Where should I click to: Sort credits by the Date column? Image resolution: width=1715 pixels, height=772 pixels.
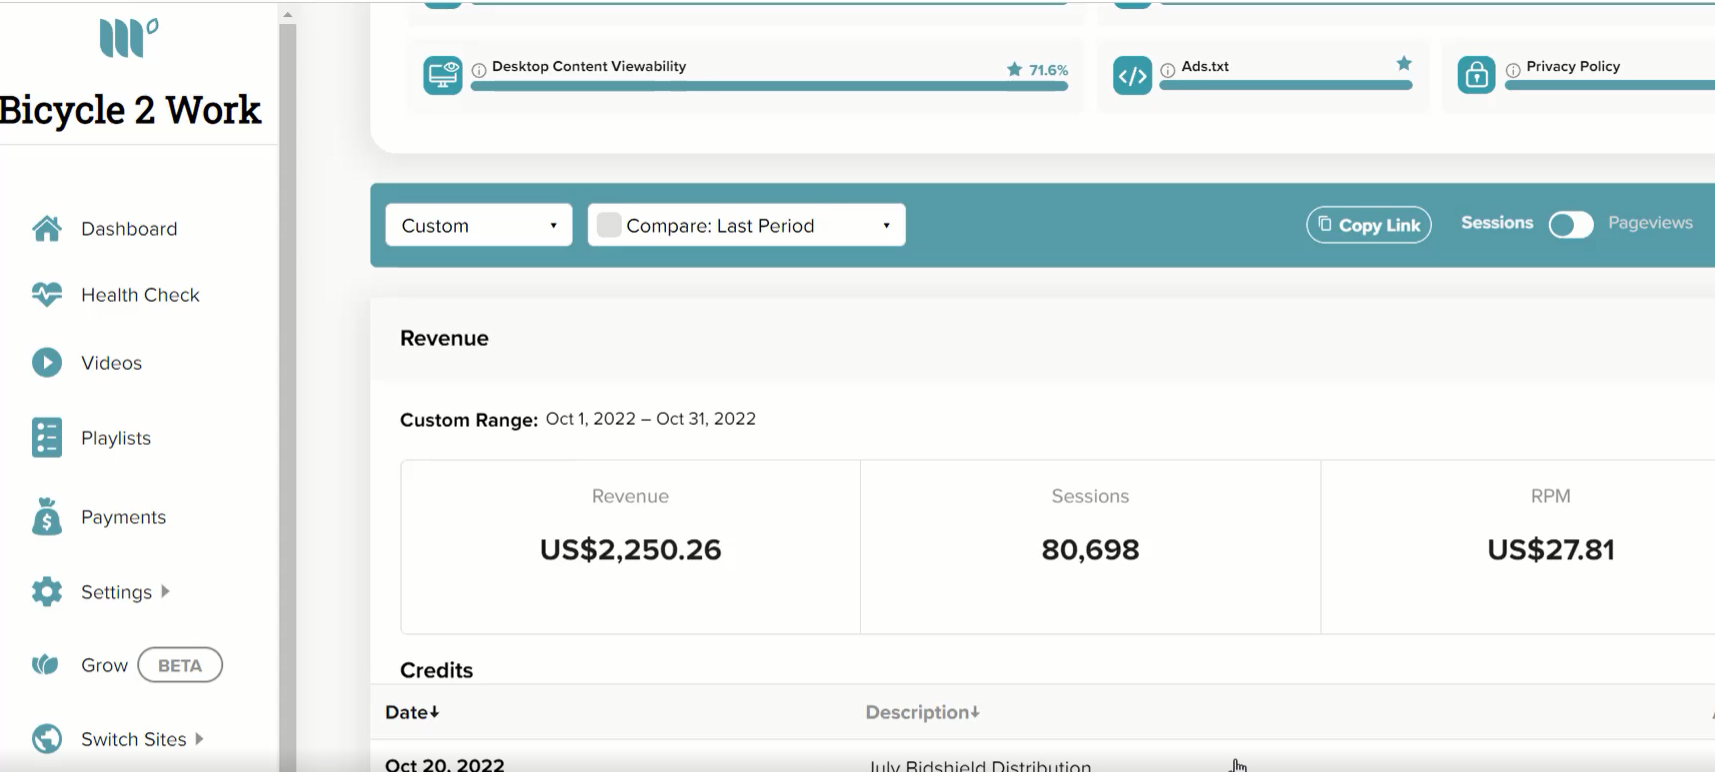pyautogui.click(x=412, y=712)
